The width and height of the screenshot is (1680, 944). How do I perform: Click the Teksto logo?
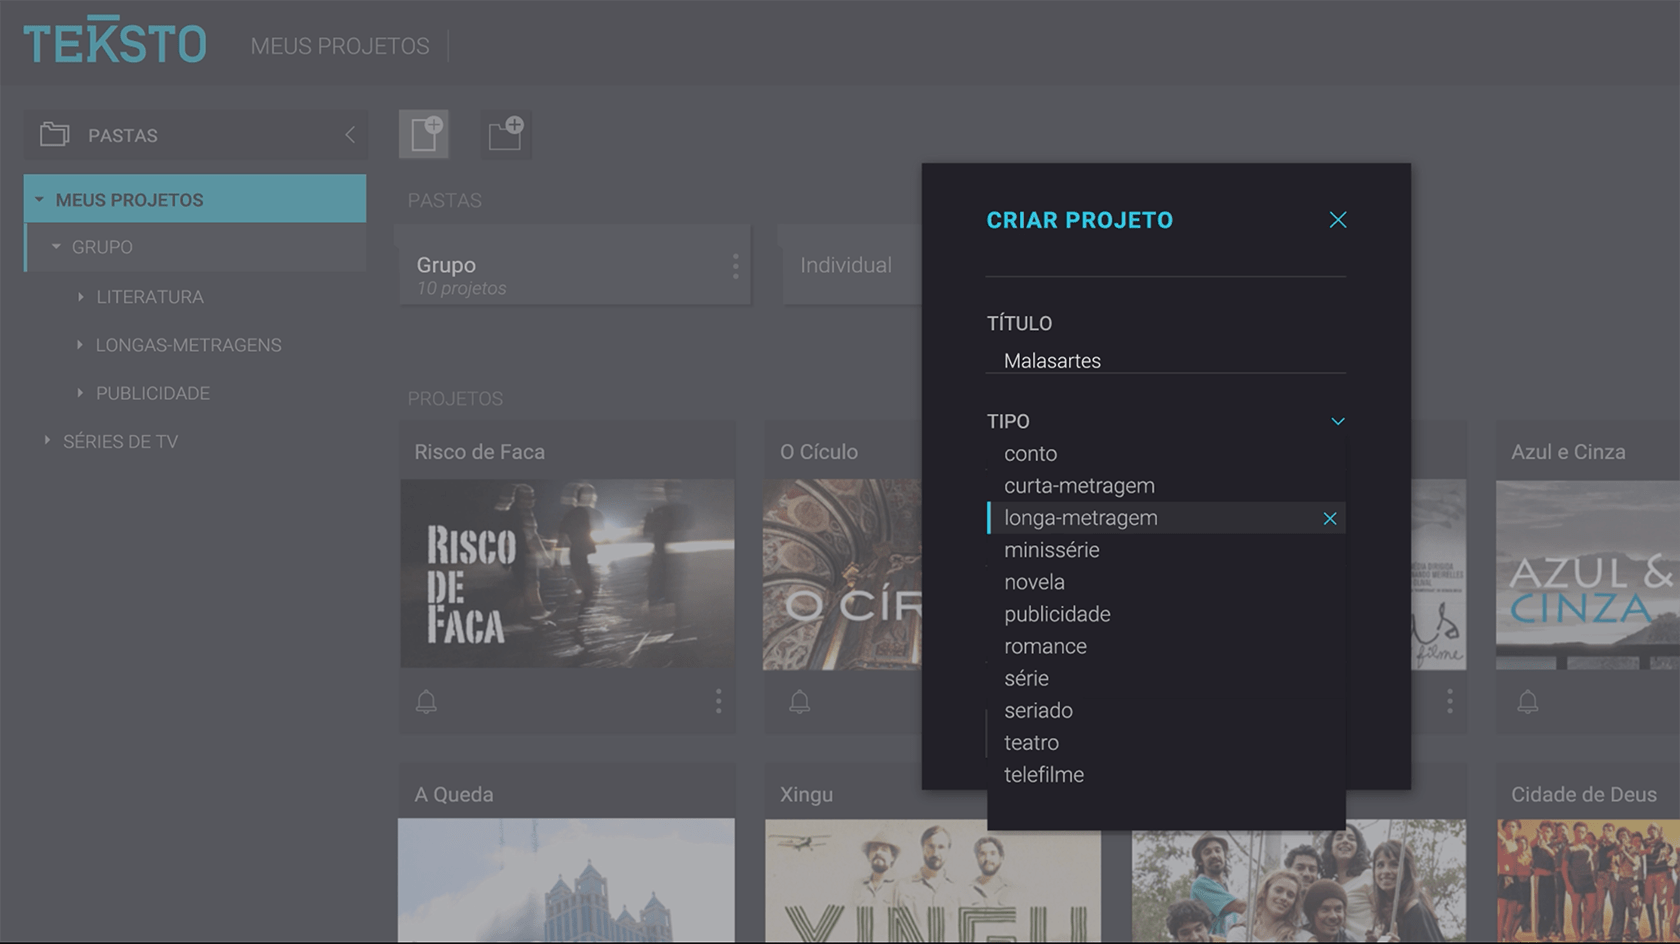click(x=115, y=41)
